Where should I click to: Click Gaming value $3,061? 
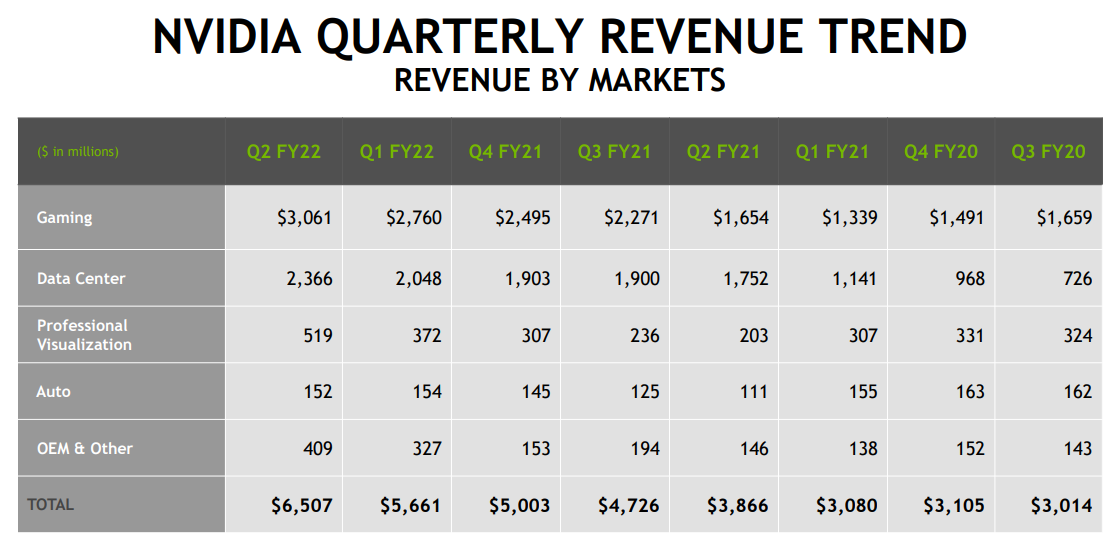pos(304,218)
